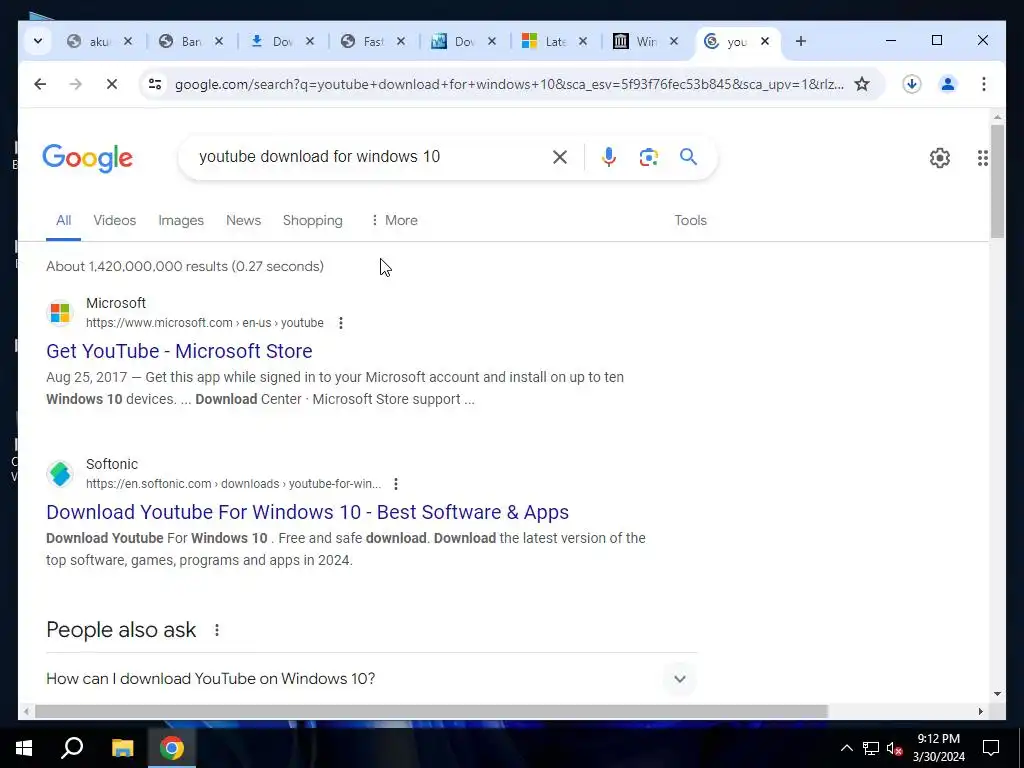The height and width of the screenshot is (768, 1024).
Task: Open the network tray icon
Action: (871, 748)
